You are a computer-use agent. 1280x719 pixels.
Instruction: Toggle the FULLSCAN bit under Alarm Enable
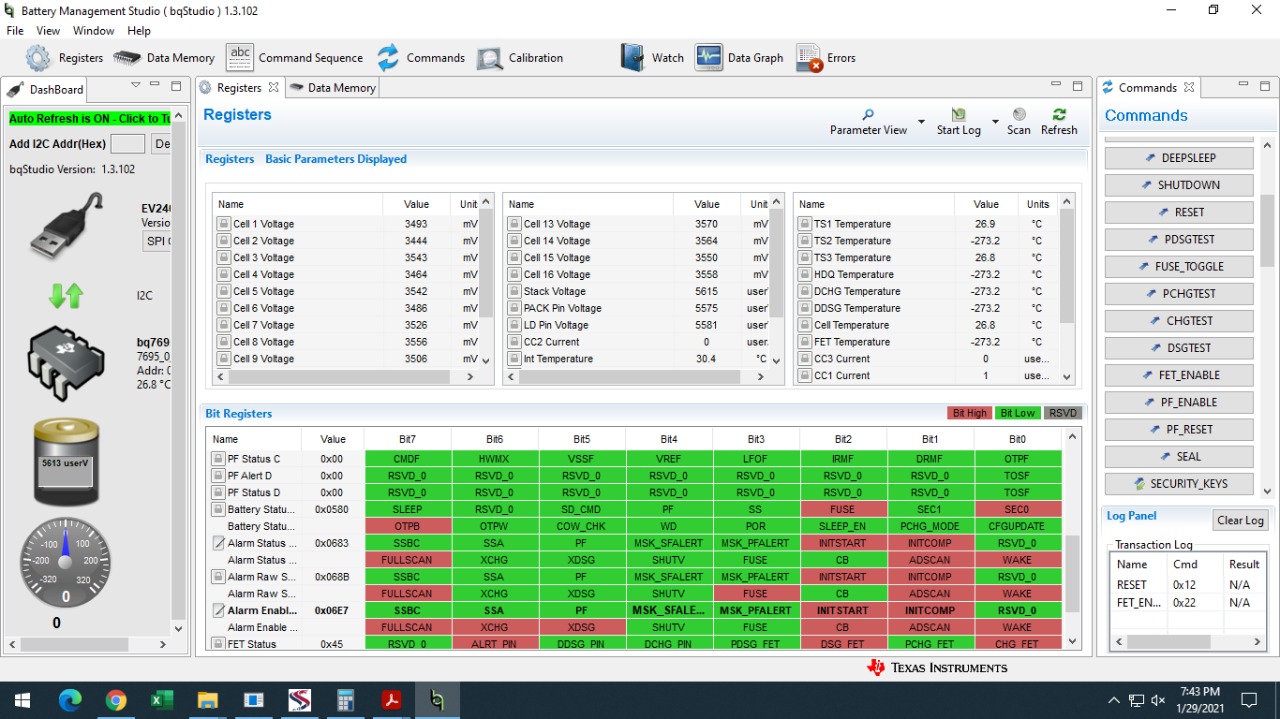click(407, 627)
